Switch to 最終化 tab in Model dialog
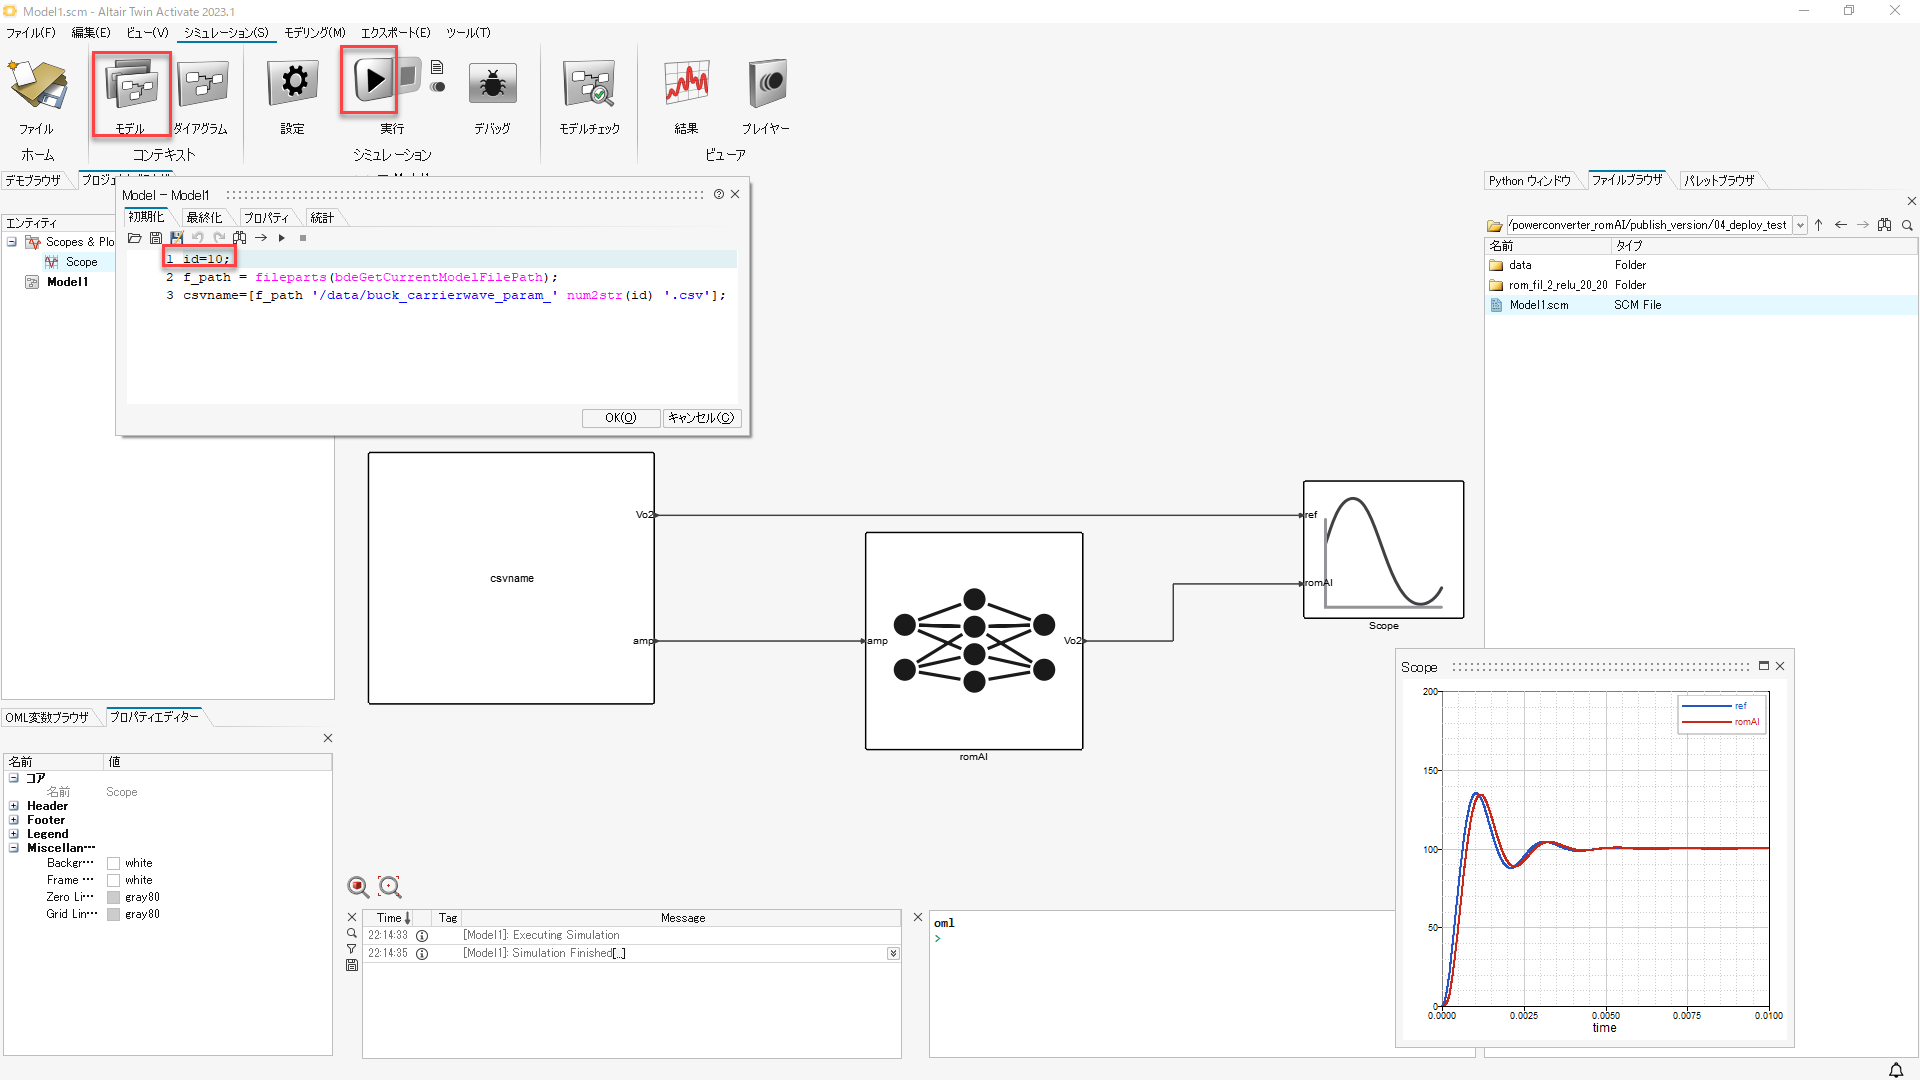 pyautogui.click(x=204, y=217)
